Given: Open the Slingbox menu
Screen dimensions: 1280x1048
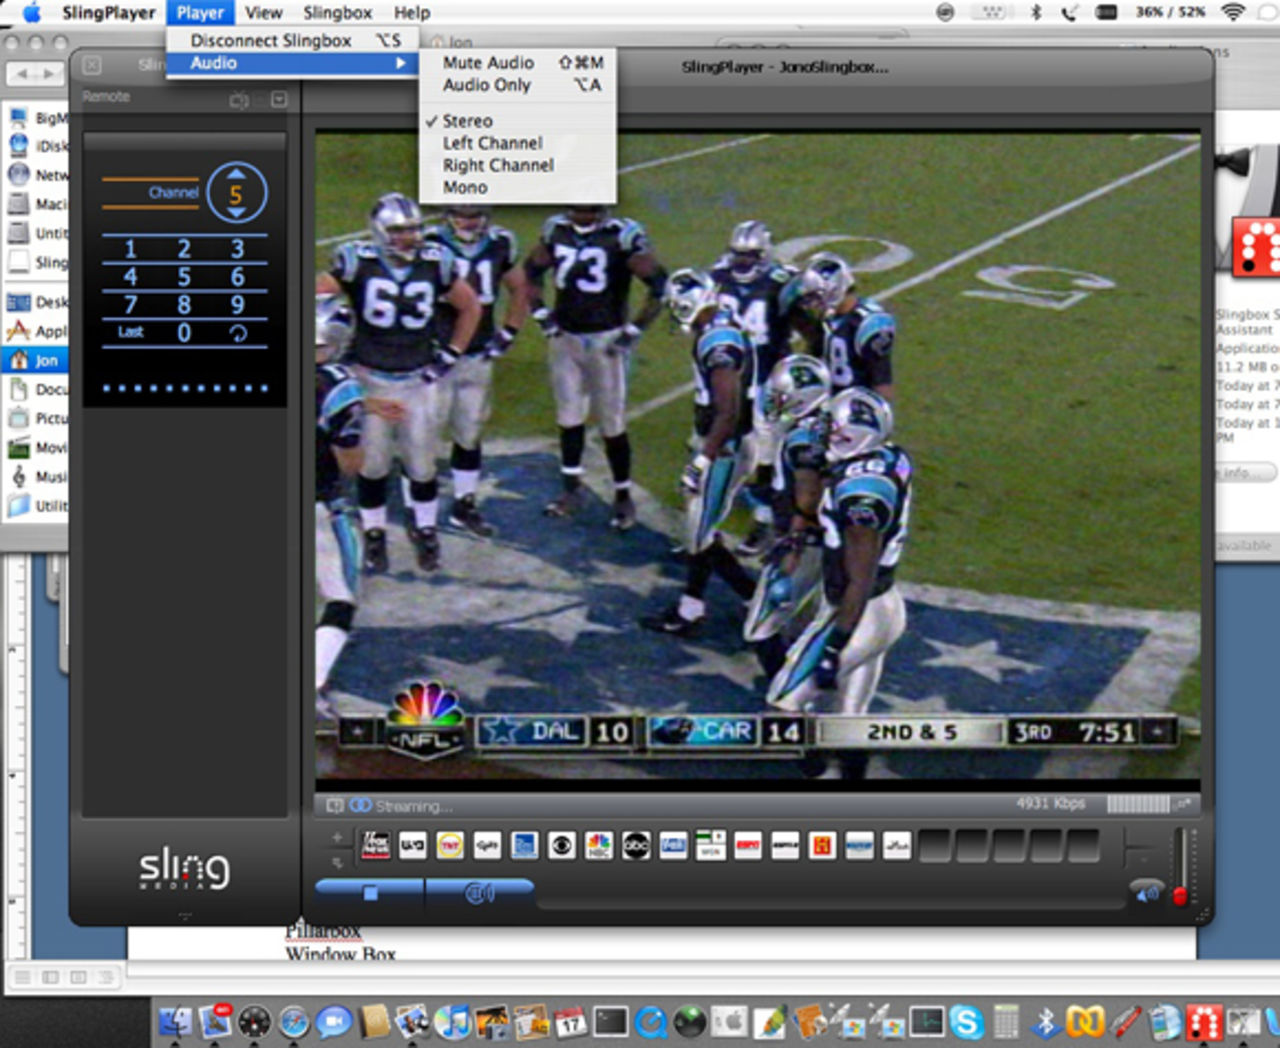Looking at the screenshot, I should point(336,12).
